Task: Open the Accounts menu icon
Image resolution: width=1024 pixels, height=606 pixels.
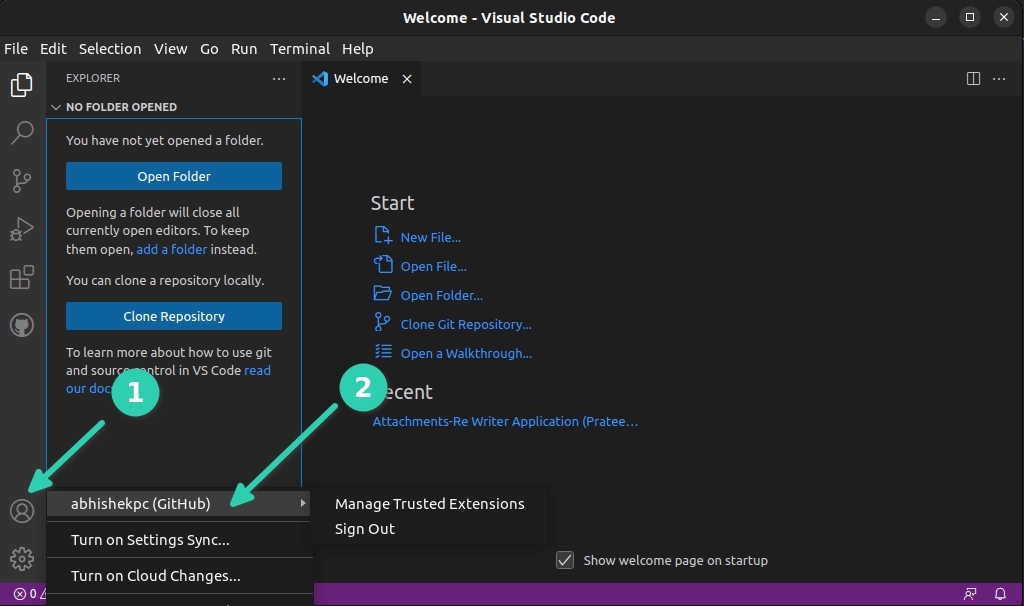Action: coord(22,511)
